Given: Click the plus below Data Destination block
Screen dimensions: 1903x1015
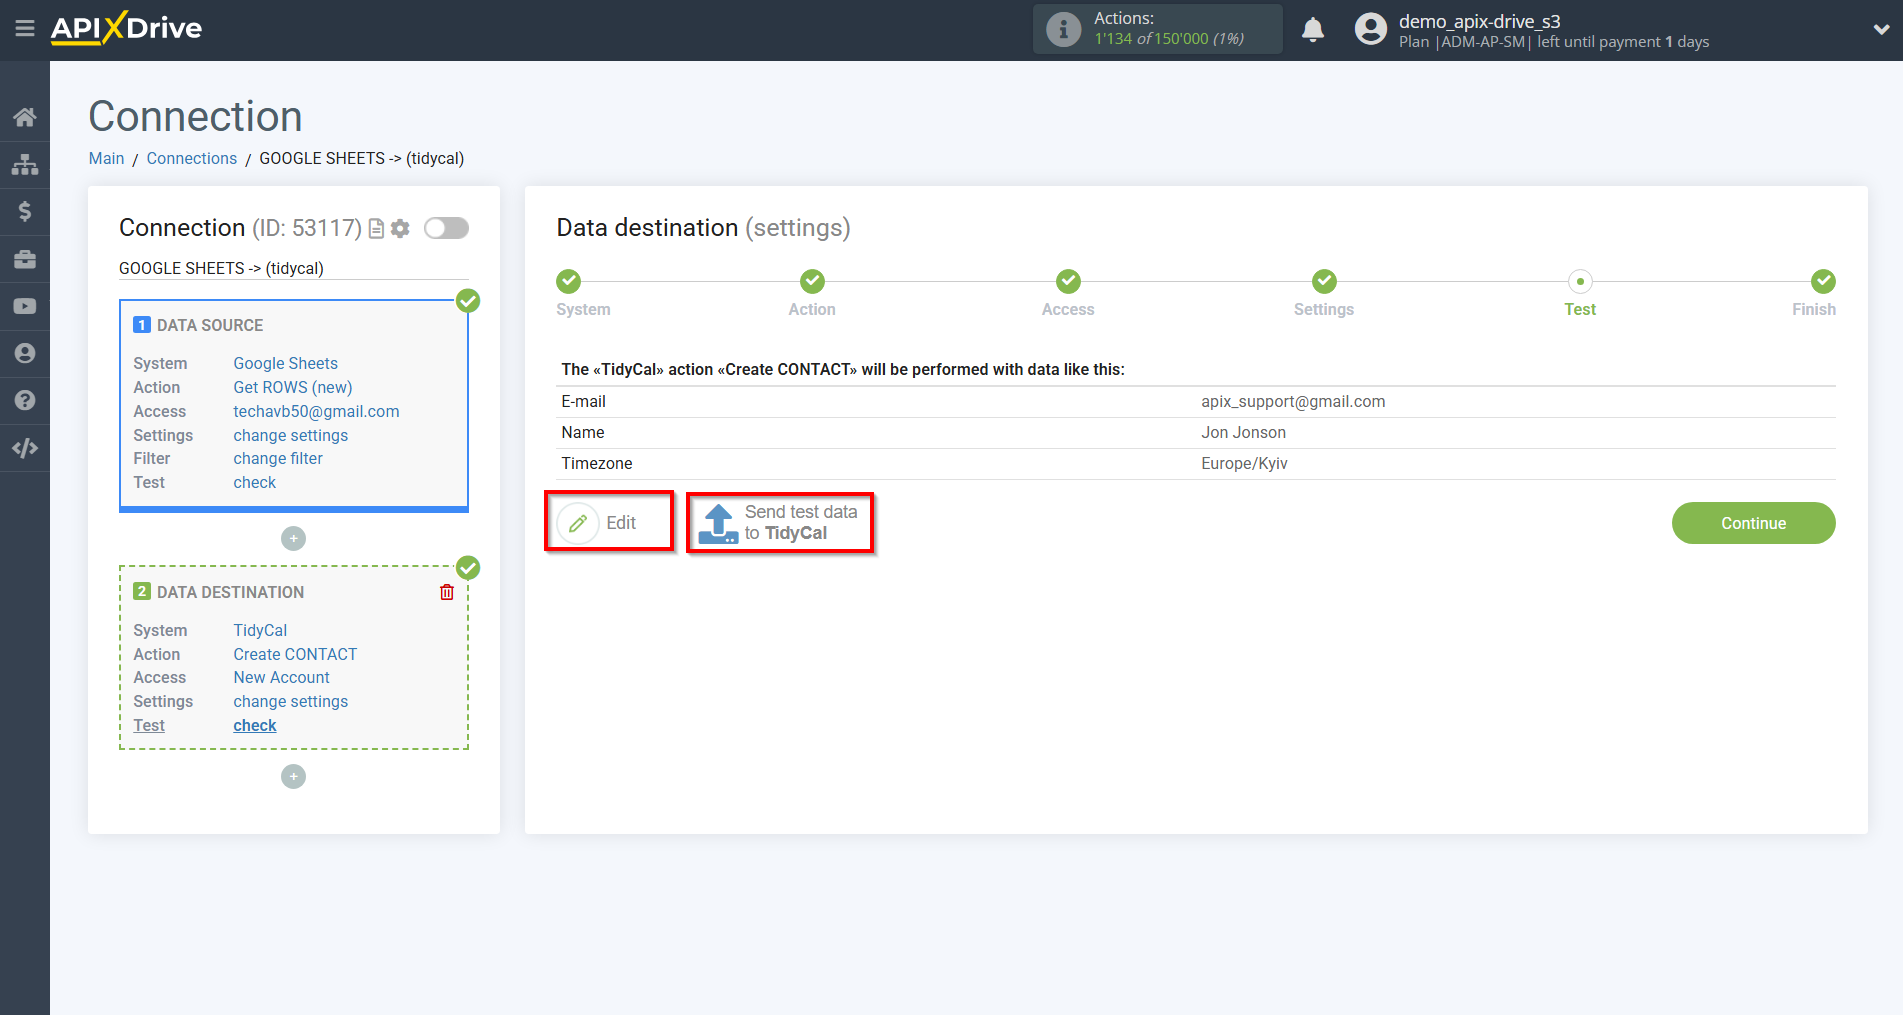Looking at the screenshot, I should (x=293, y=776).
